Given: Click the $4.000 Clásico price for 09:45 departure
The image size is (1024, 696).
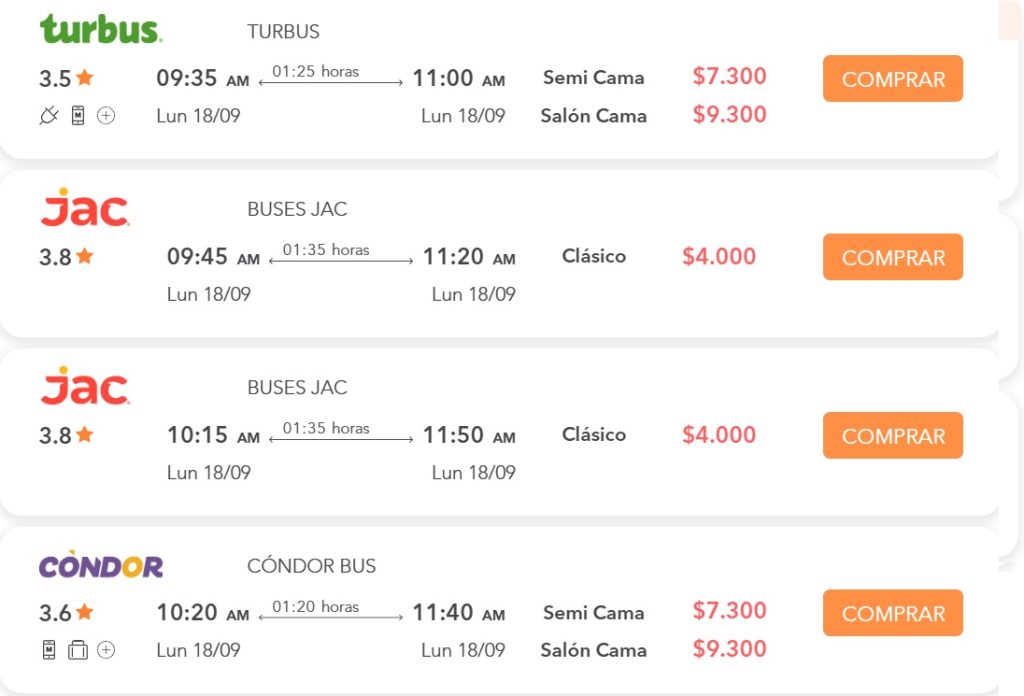Looking at the screenshot, I should pos(719,256).
